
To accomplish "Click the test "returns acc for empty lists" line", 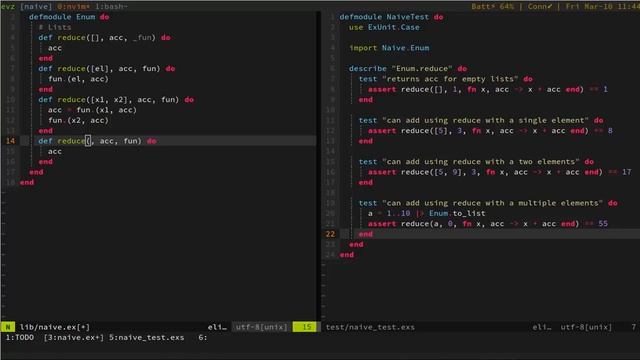I will coord(446,79).
